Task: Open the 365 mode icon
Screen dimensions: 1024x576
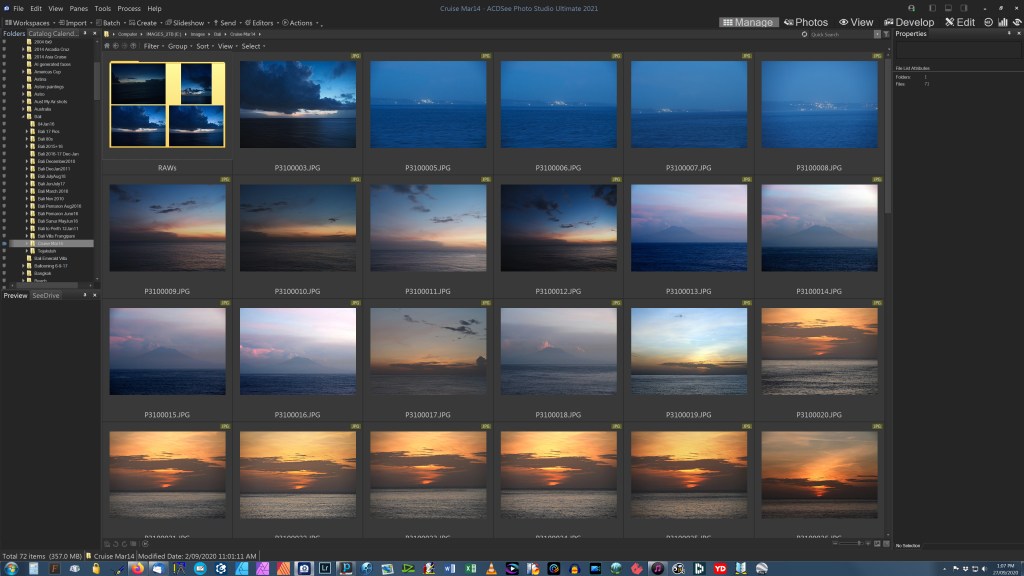Action: (989, 22)
